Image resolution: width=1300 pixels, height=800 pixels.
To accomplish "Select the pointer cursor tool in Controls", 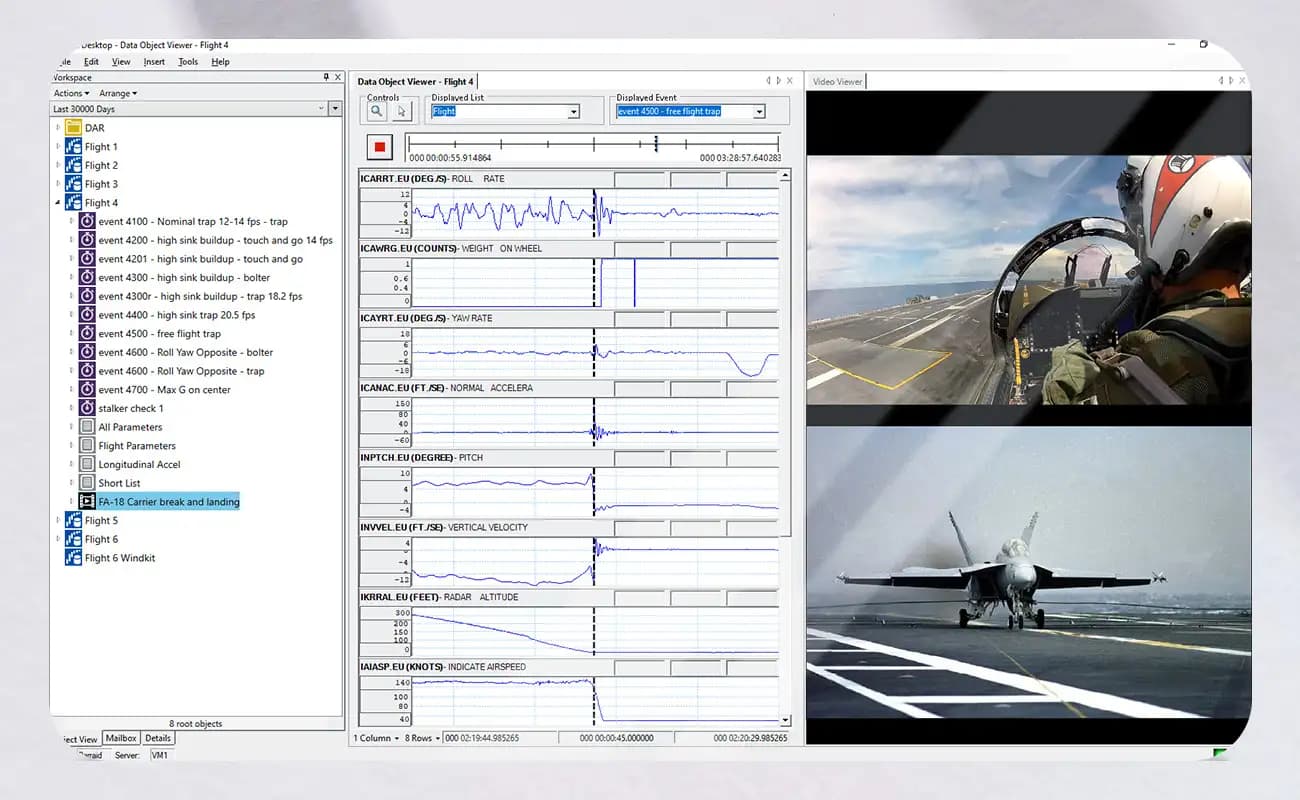I will click(402, 112).
